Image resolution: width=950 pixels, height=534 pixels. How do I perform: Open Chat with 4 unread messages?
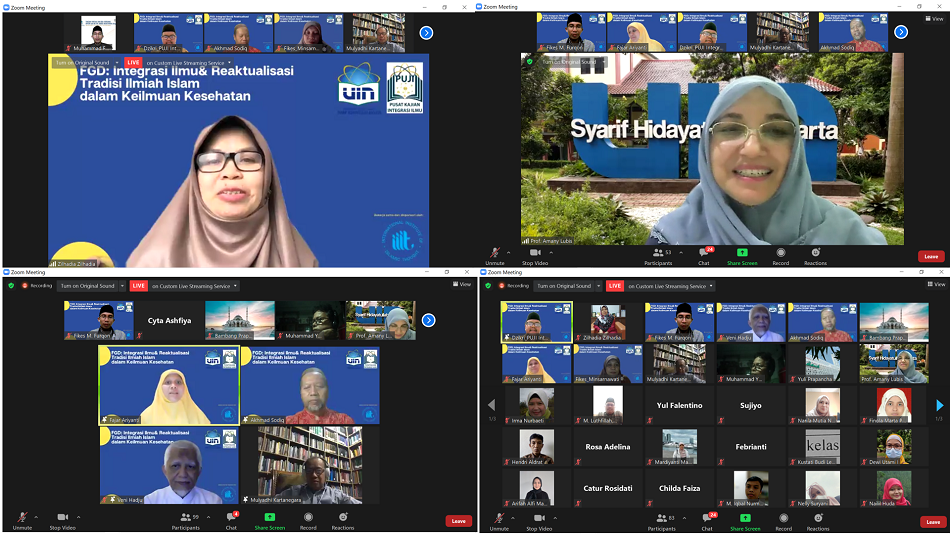231,520
